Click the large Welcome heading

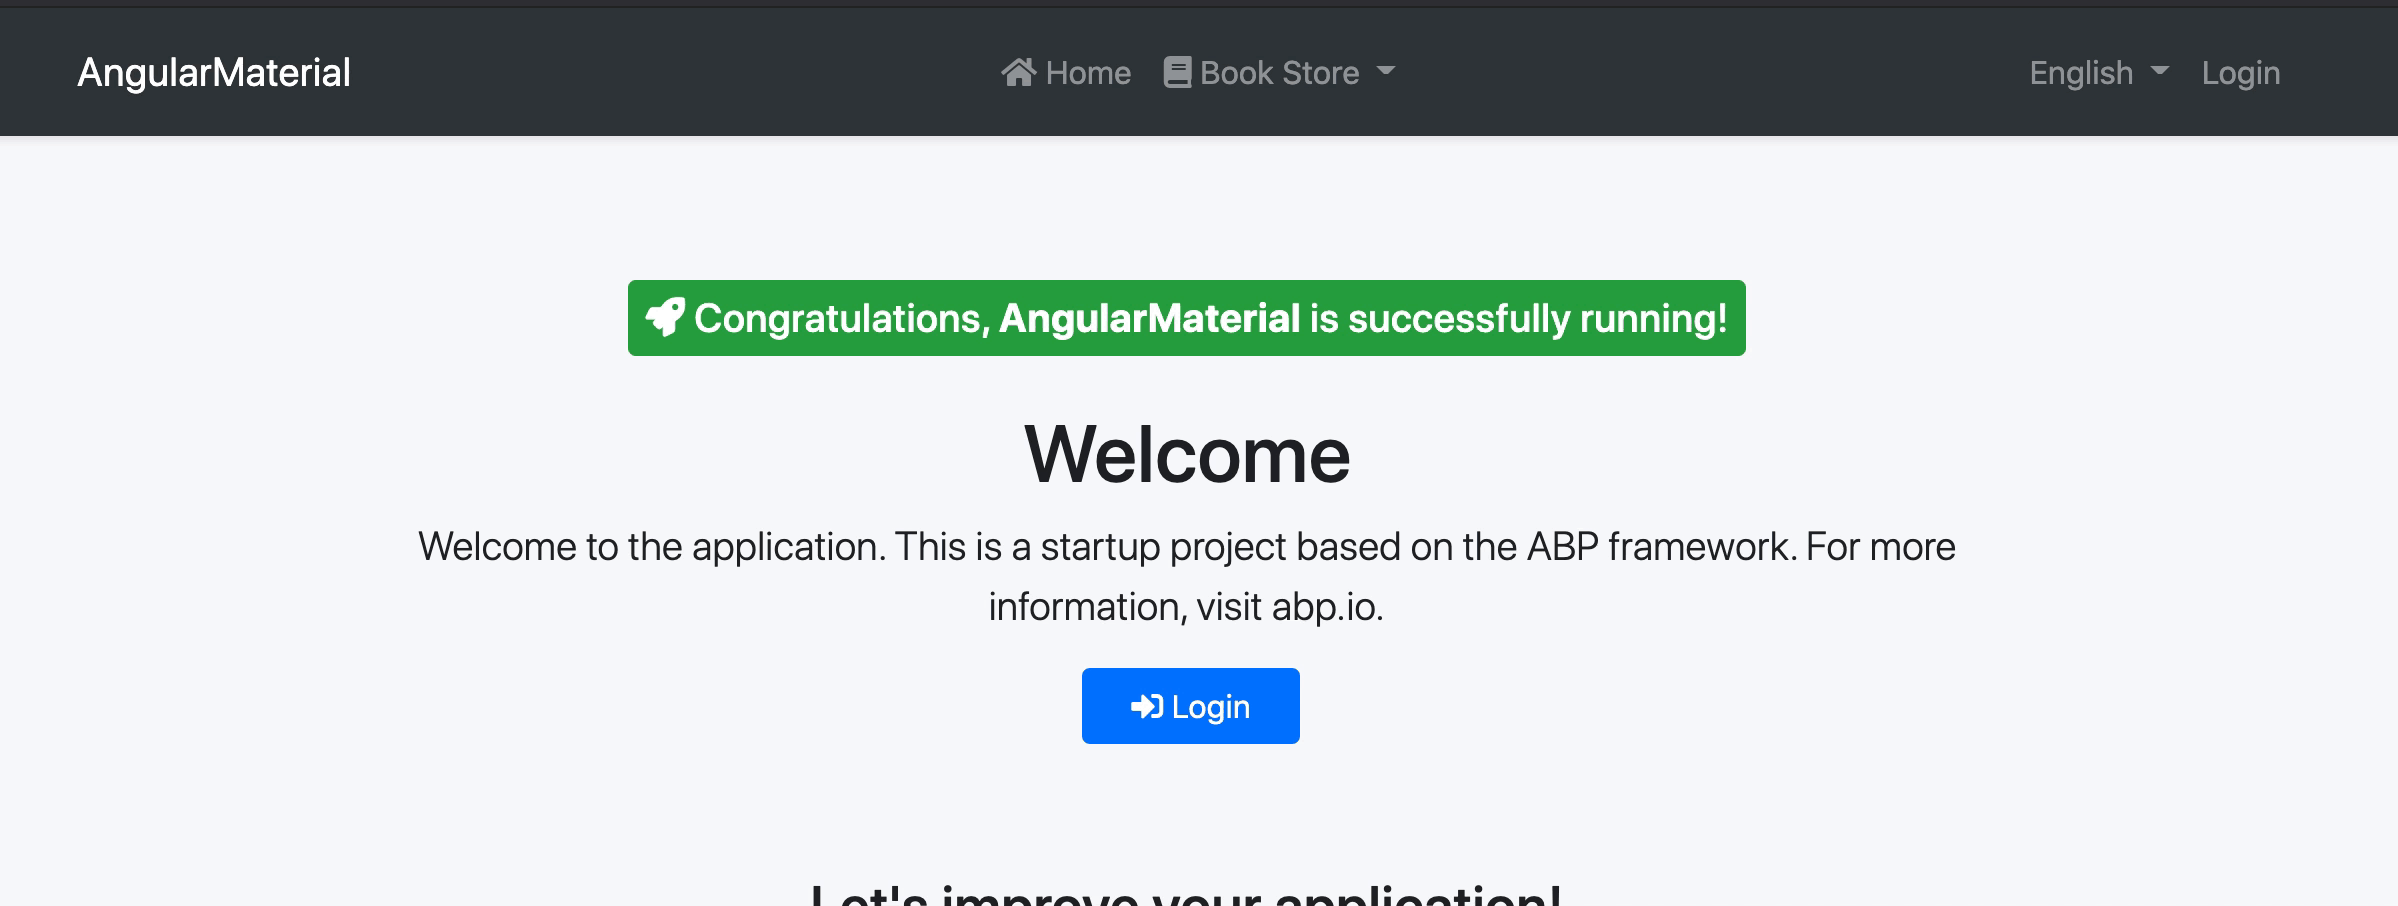[x=1187, y=455]
